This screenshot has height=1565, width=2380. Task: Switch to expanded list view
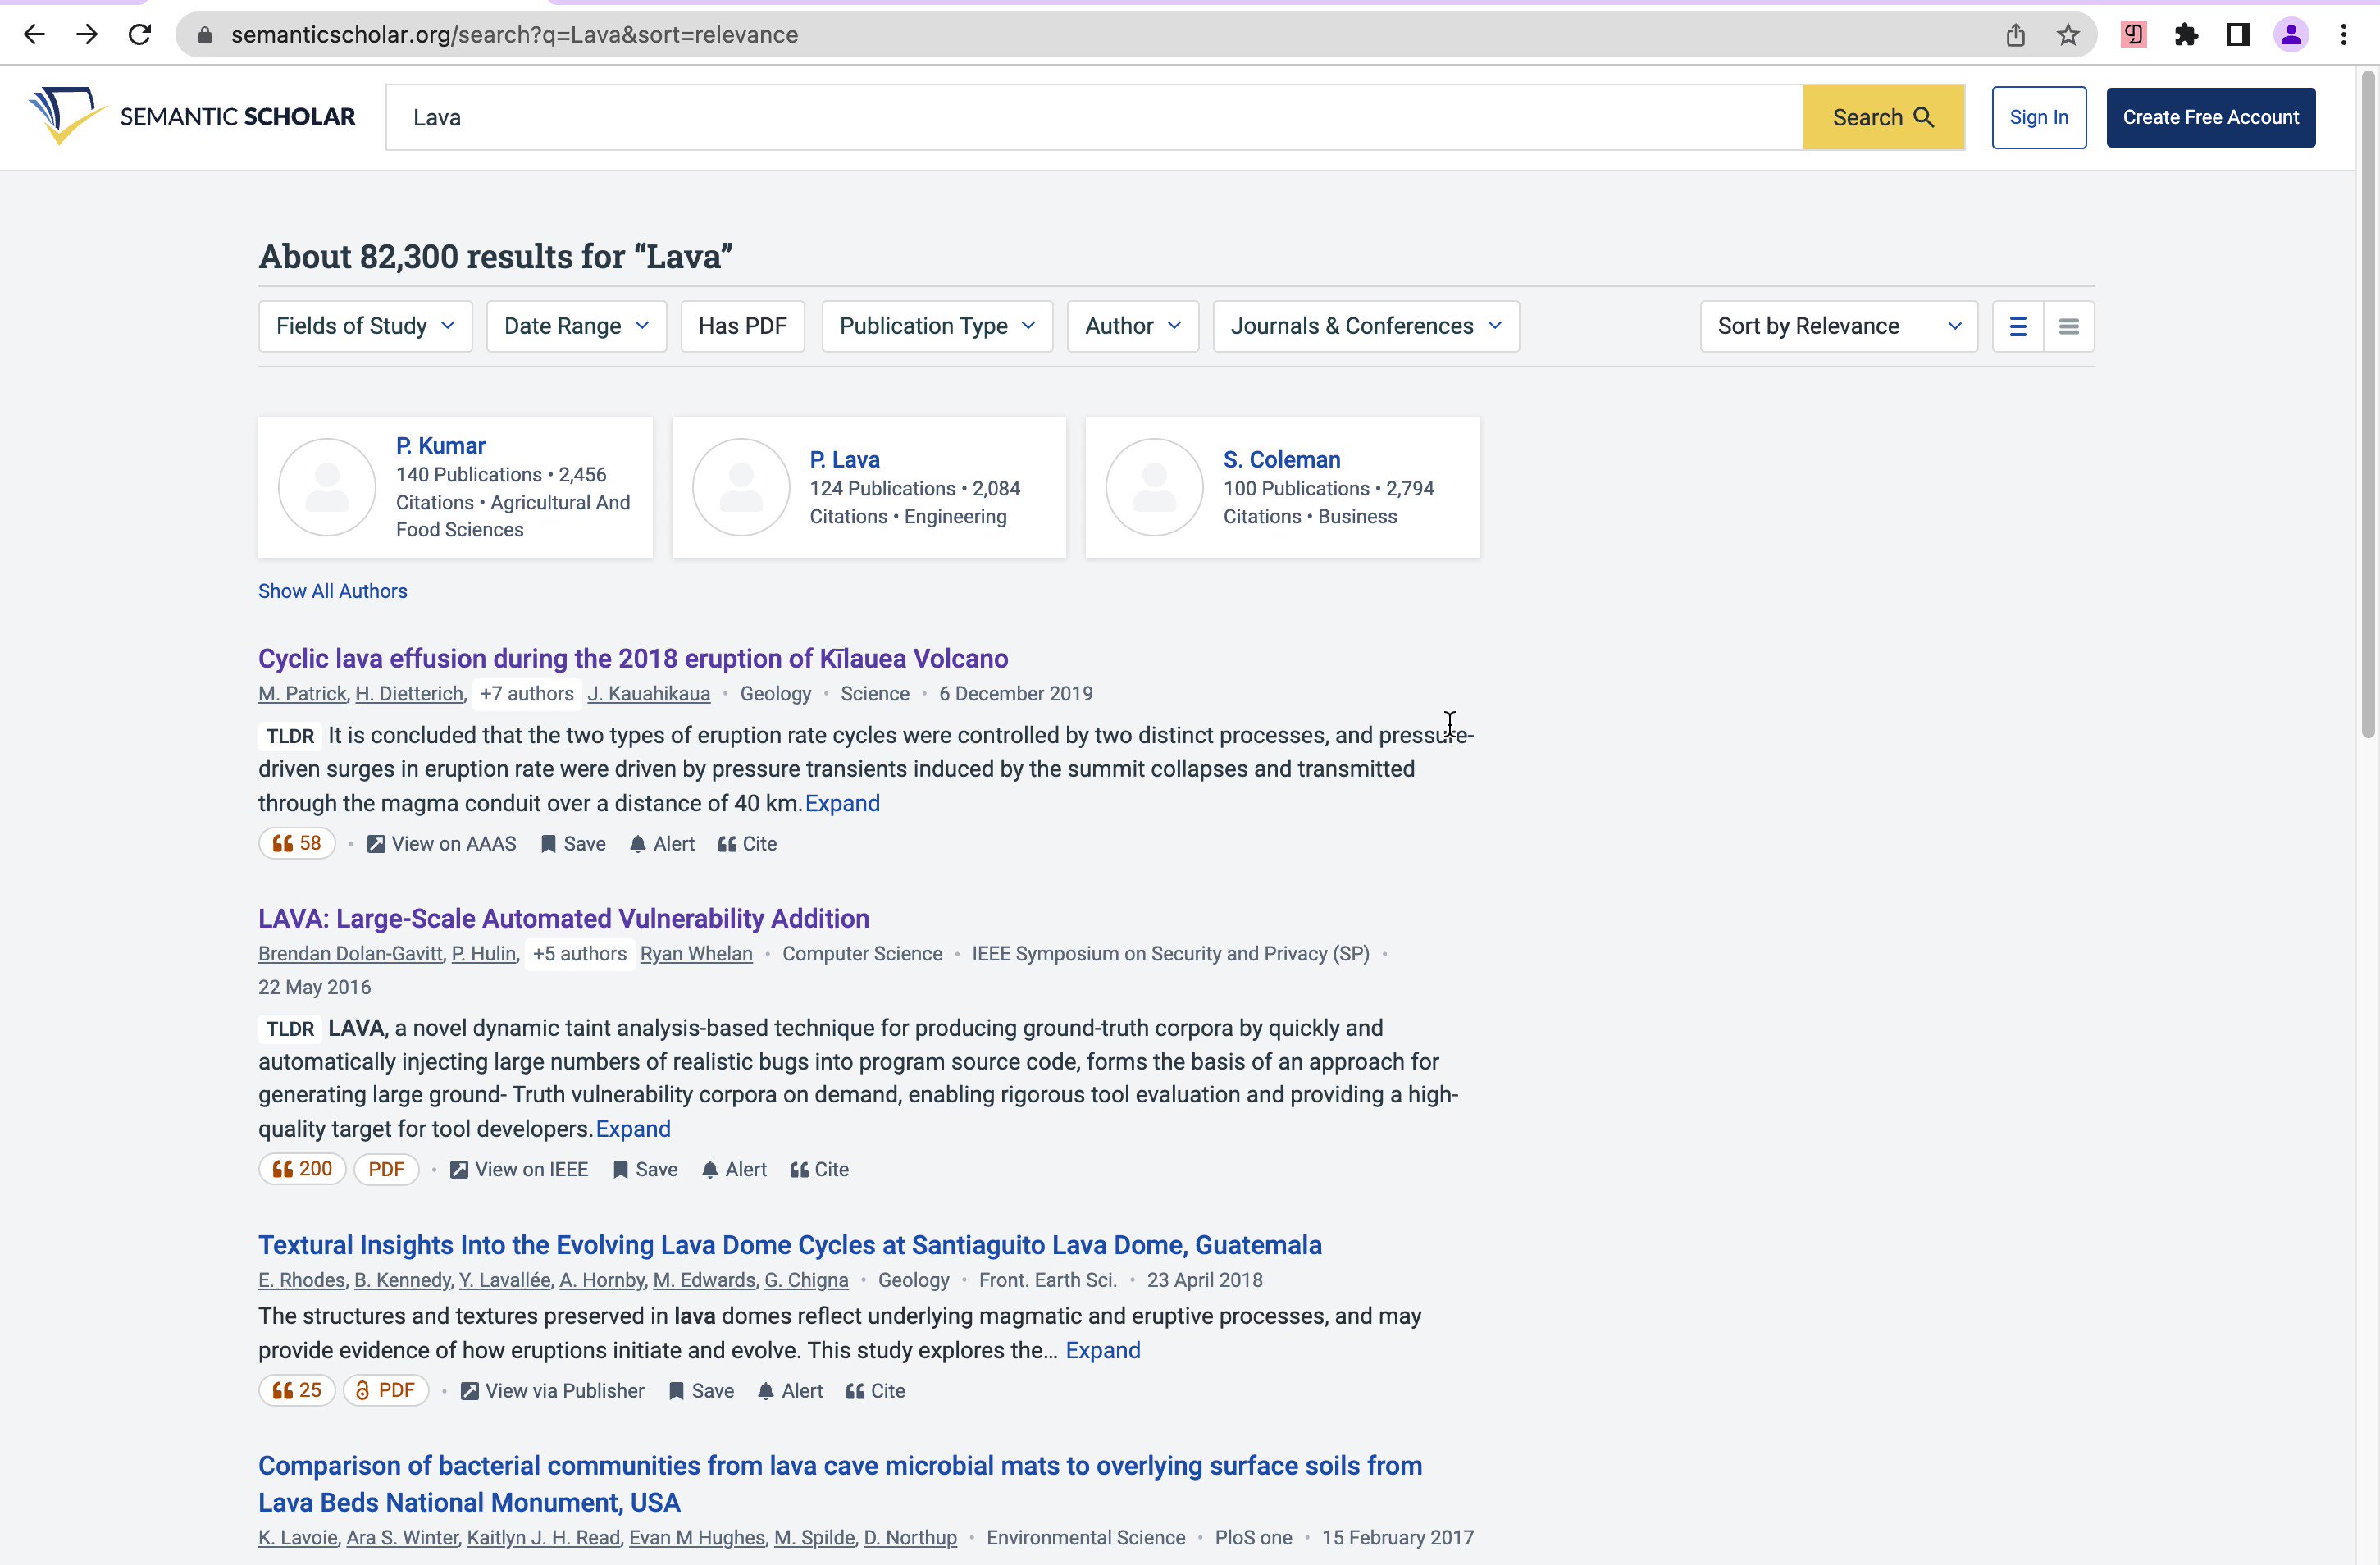pos(2017,326)
